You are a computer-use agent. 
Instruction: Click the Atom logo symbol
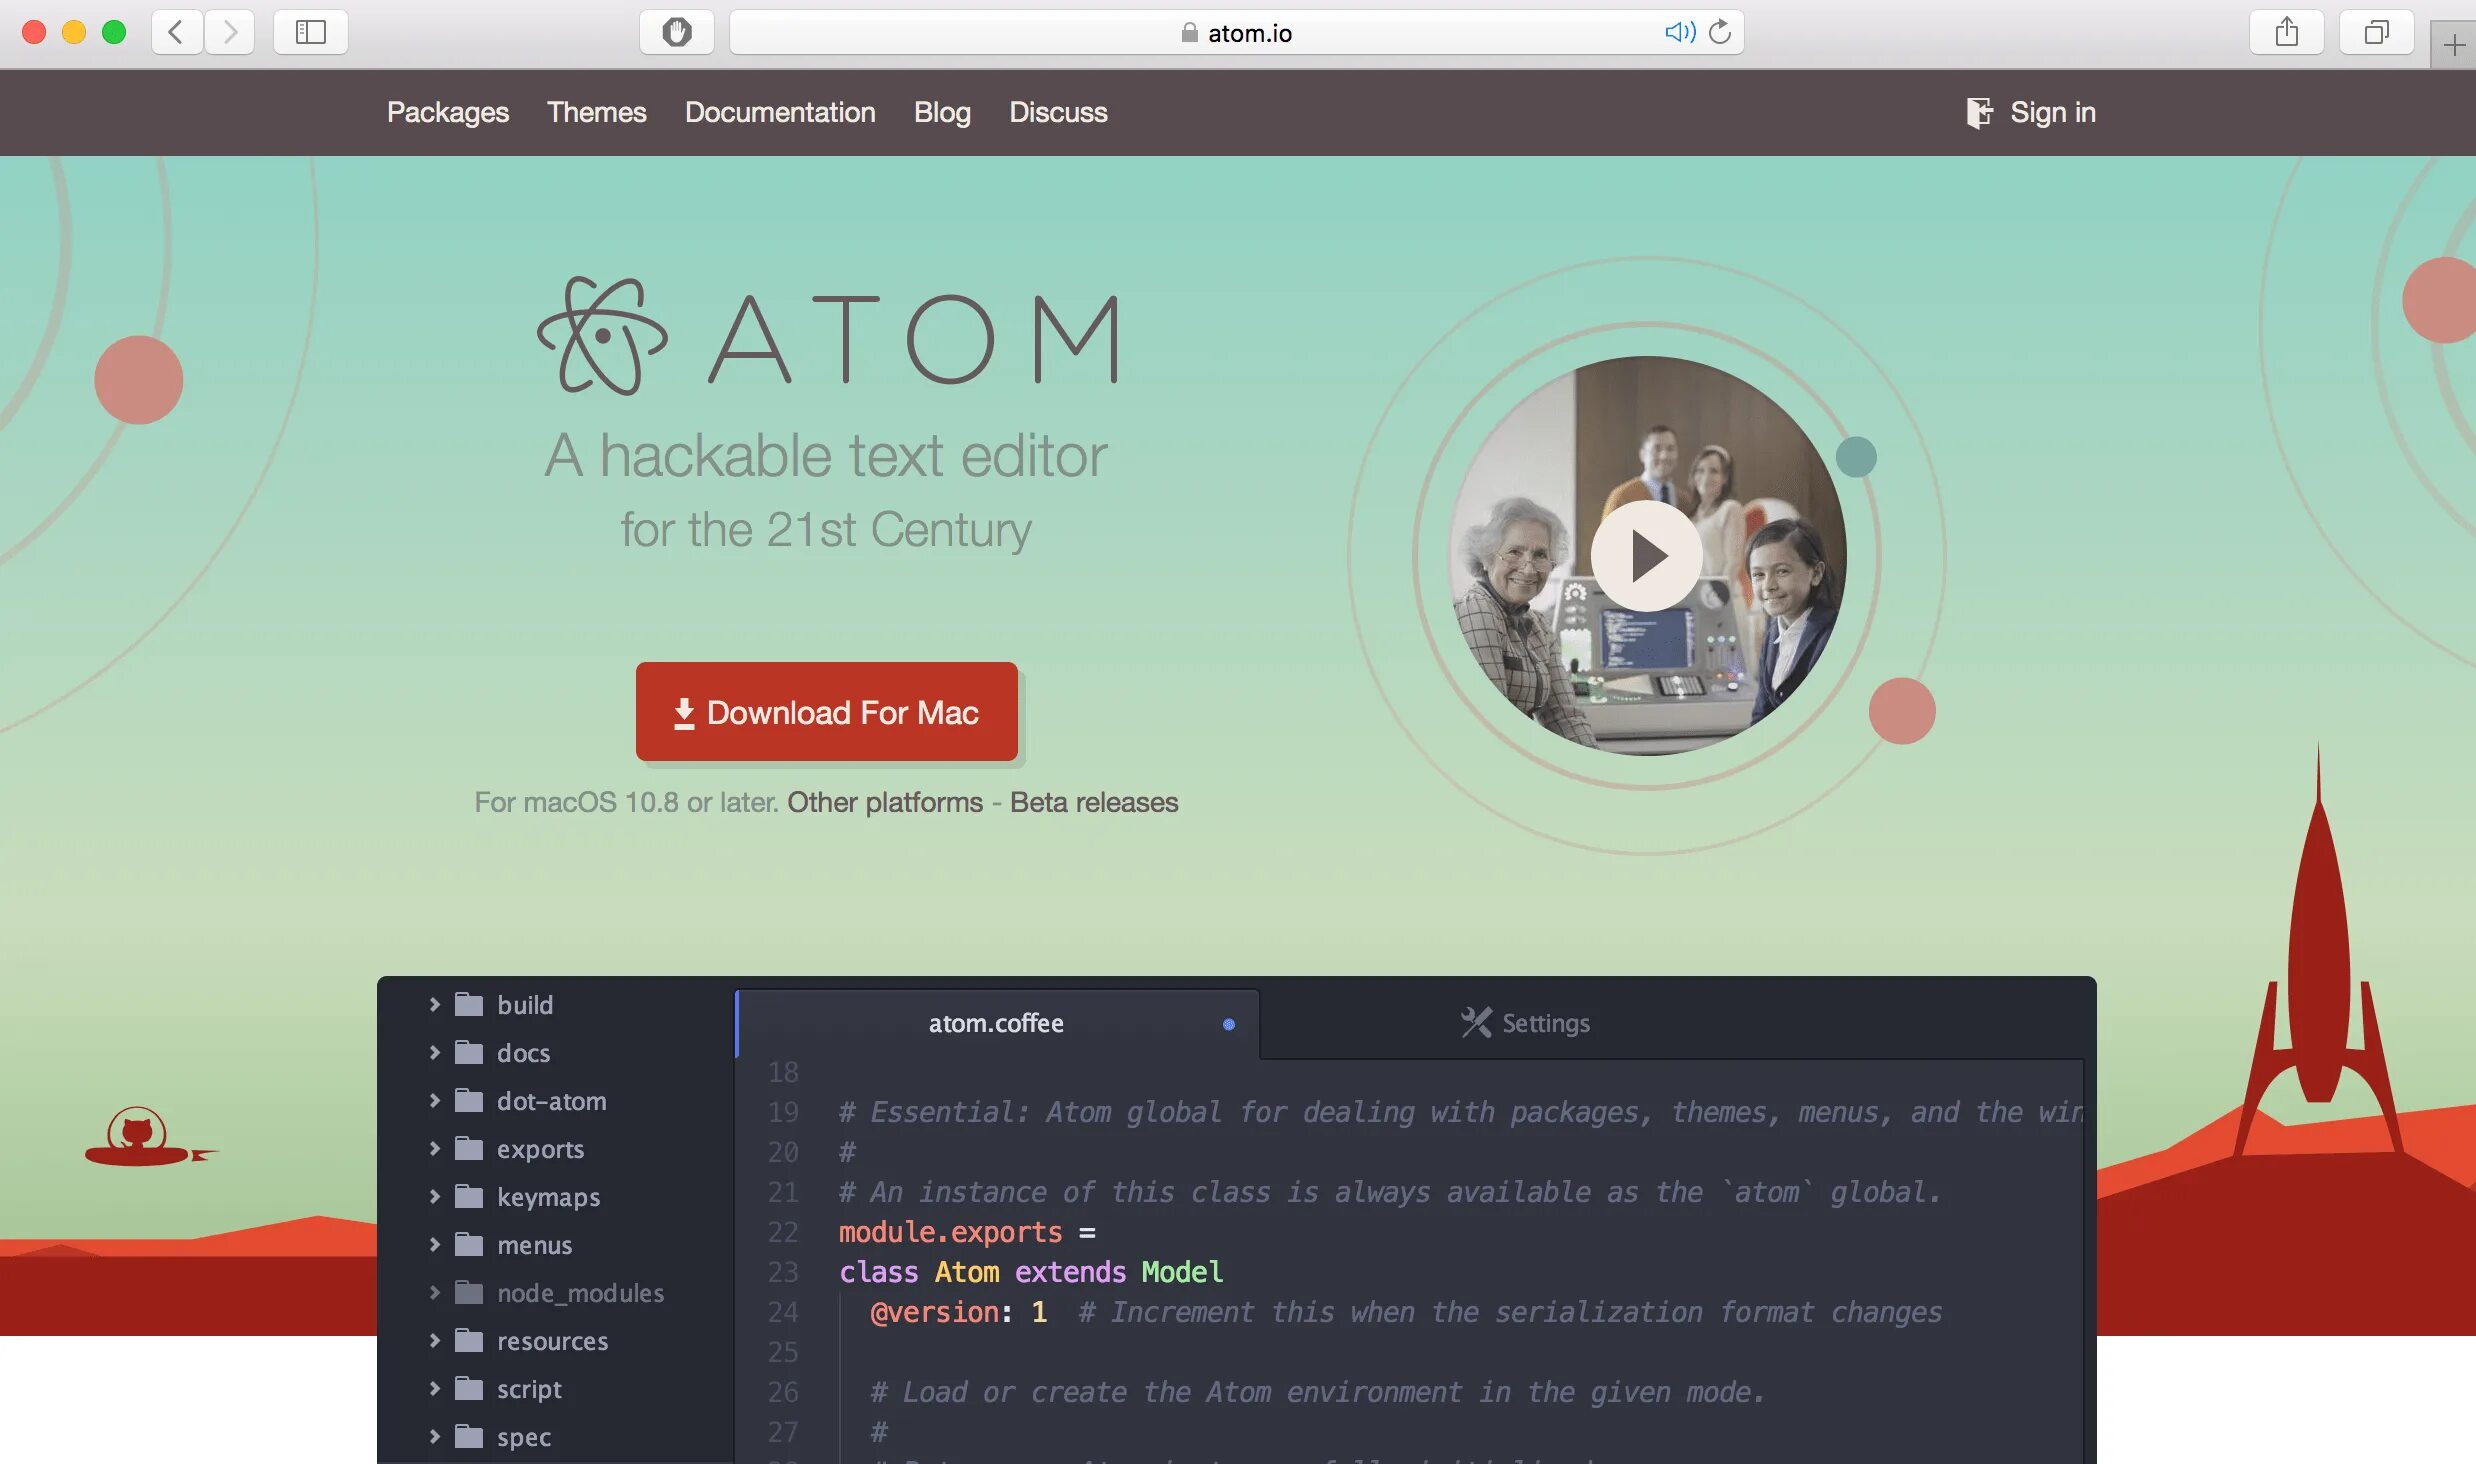tap(602, 336)
